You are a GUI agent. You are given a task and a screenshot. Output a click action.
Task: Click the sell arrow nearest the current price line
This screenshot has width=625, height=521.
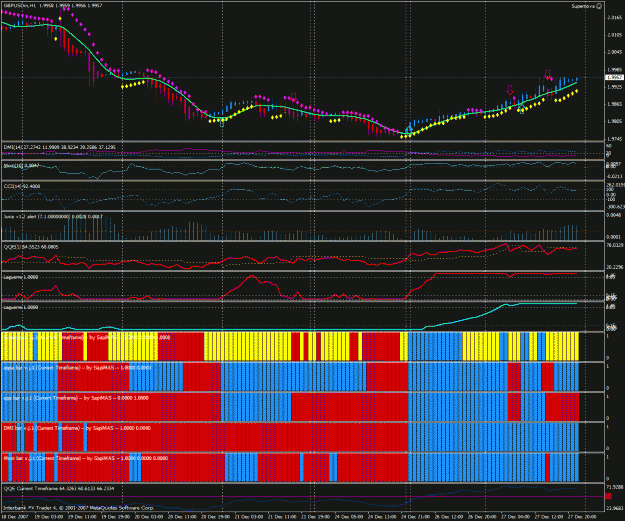(x=548, y=75)
